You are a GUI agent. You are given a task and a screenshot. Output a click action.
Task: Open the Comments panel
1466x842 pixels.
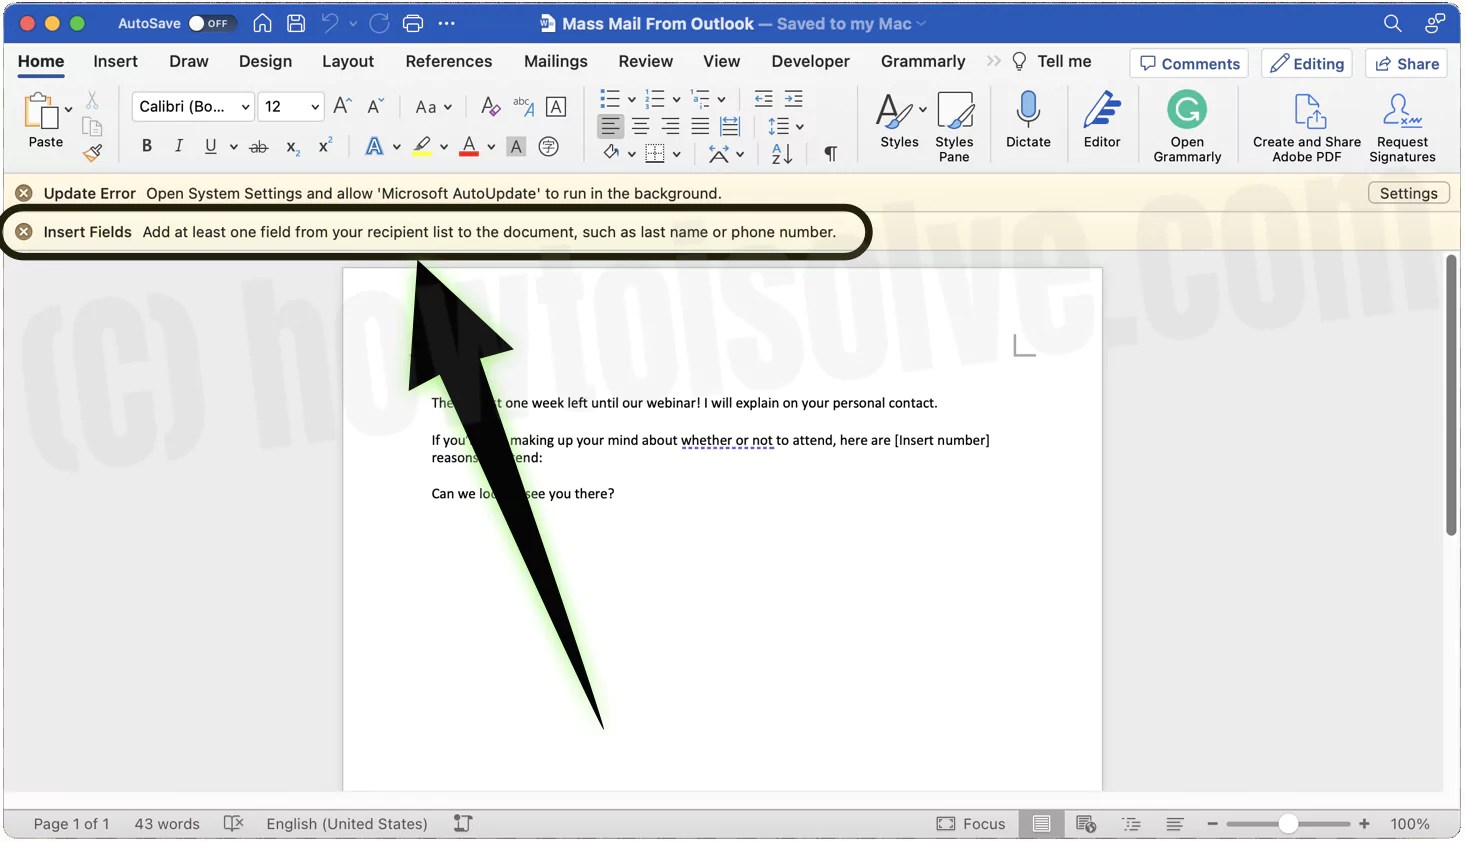(1188, 63)
